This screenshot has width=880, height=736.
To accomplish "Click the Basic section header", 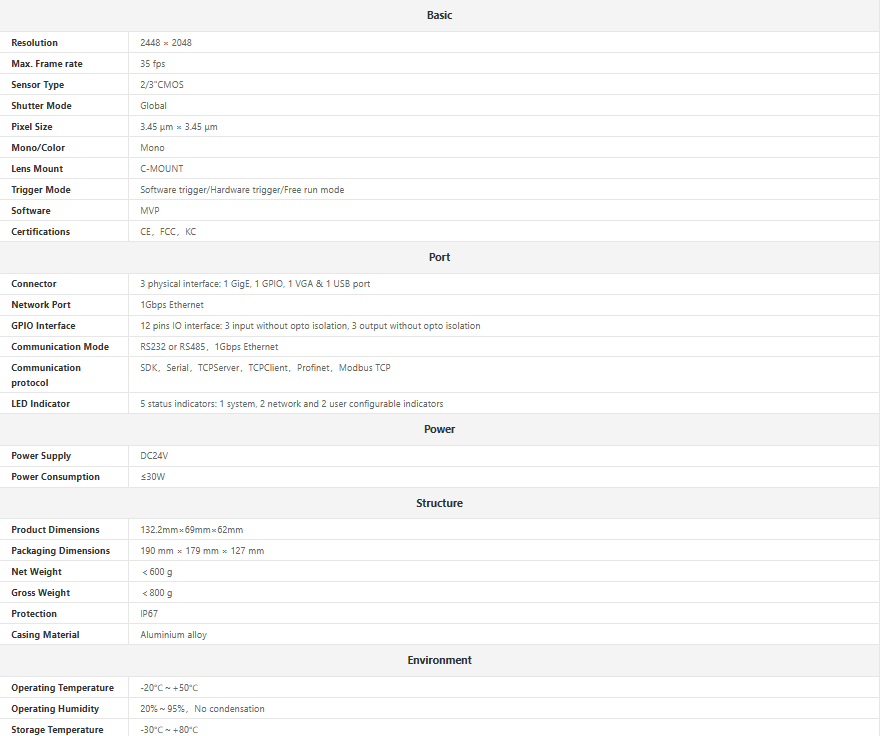I will pos(439,15).
